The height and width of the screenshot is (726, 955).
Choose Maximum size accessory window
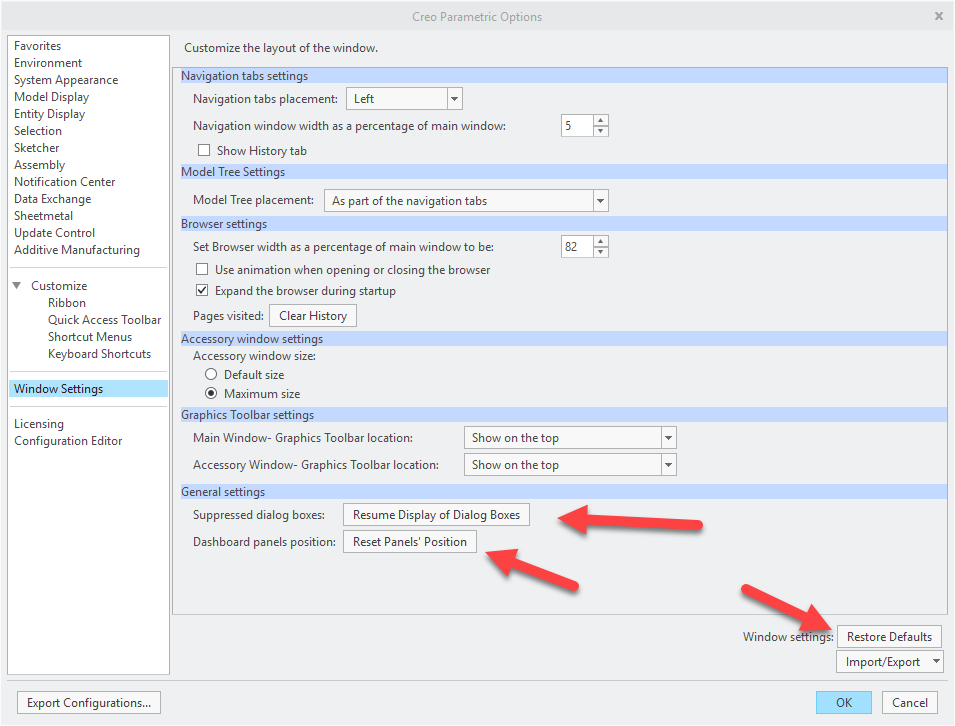(x=211, y=393)
